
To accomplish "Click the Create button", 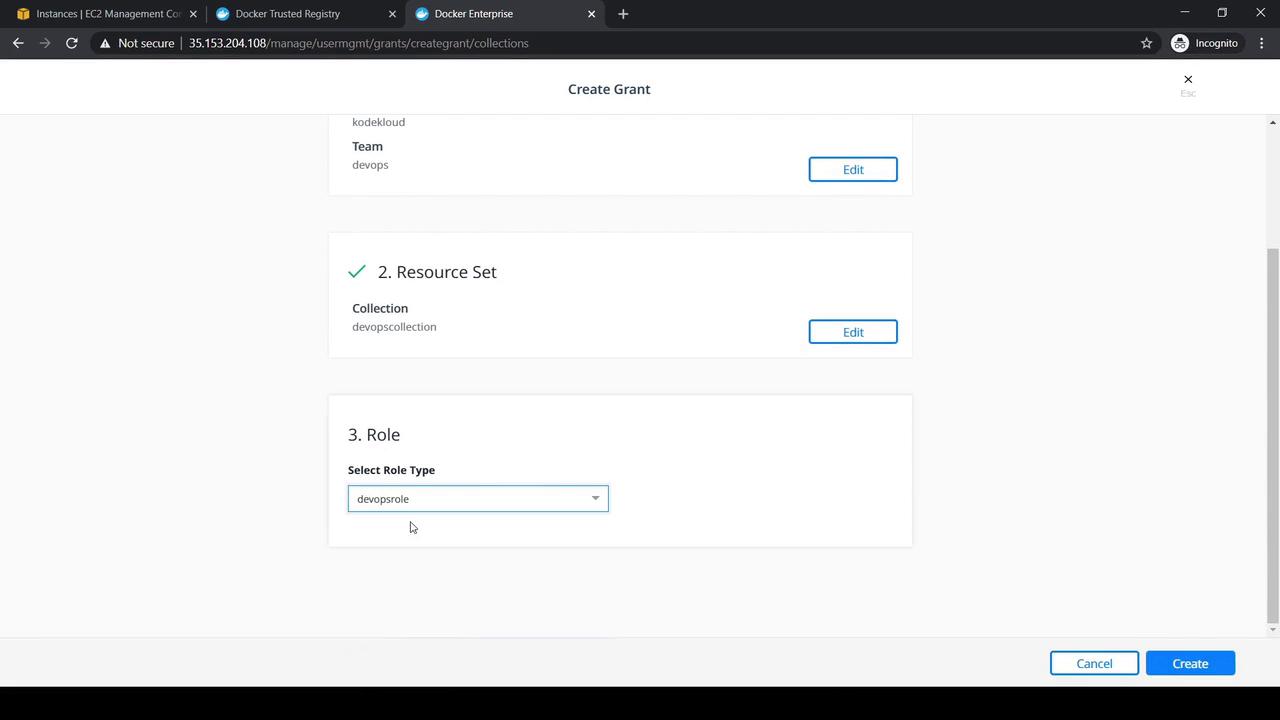I will [1190, 664].
